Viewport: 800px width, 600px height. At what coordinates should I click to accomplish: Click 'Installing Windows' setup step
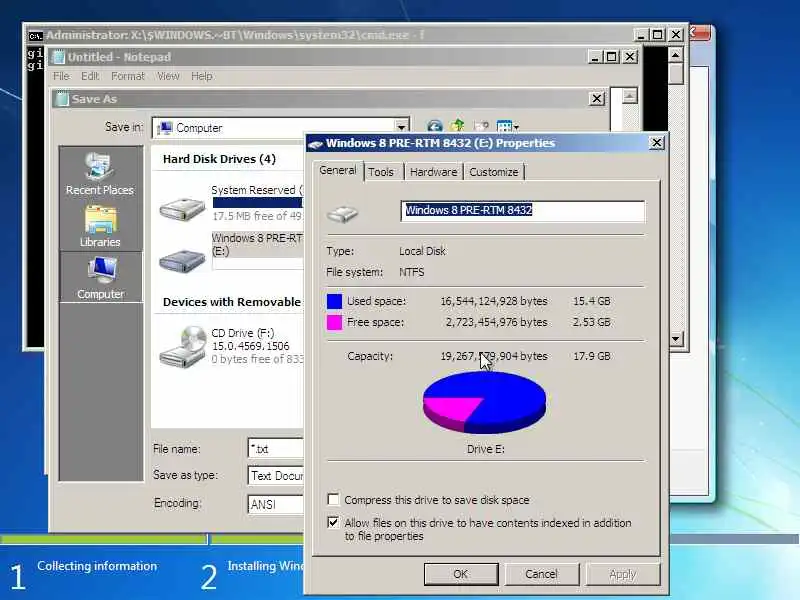click(x=266, y=566)
